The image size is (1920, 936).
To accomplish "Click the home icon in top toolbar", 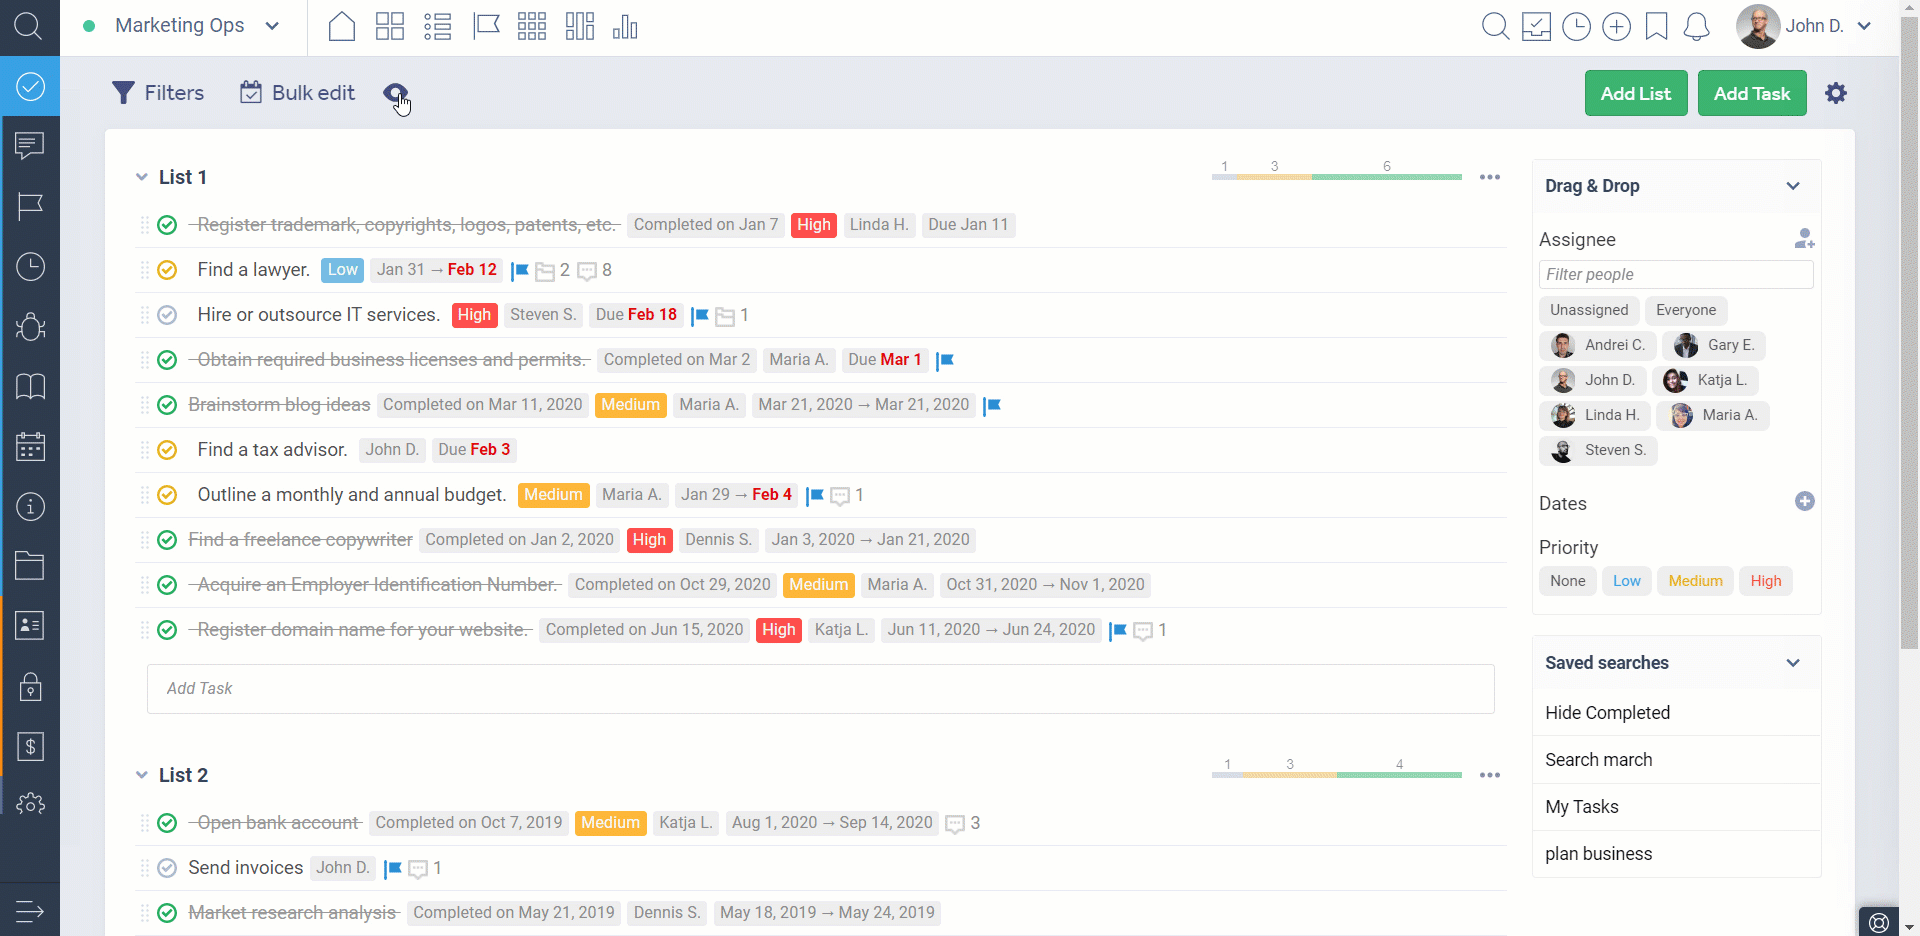I will [x=342, y=27].
